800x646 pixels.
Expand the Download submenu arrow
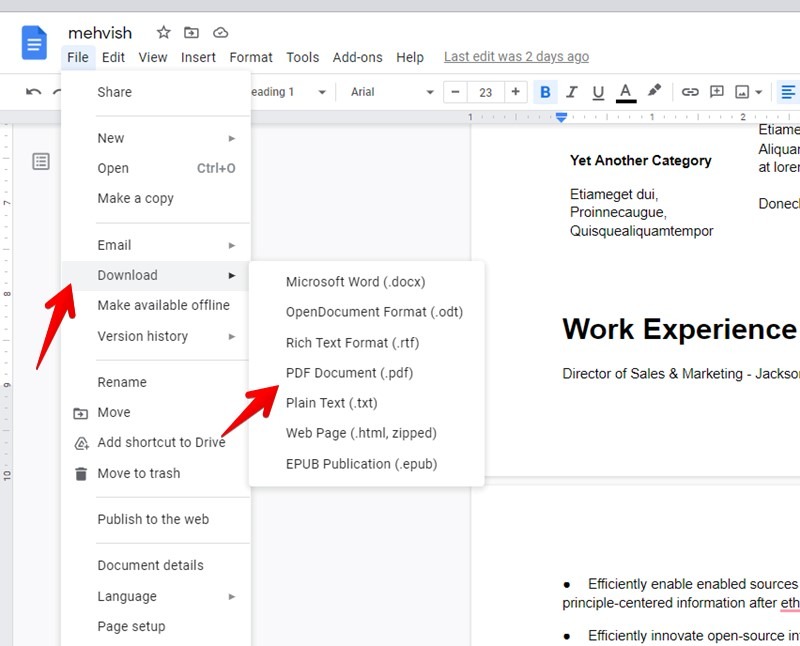tap(232, 275)
